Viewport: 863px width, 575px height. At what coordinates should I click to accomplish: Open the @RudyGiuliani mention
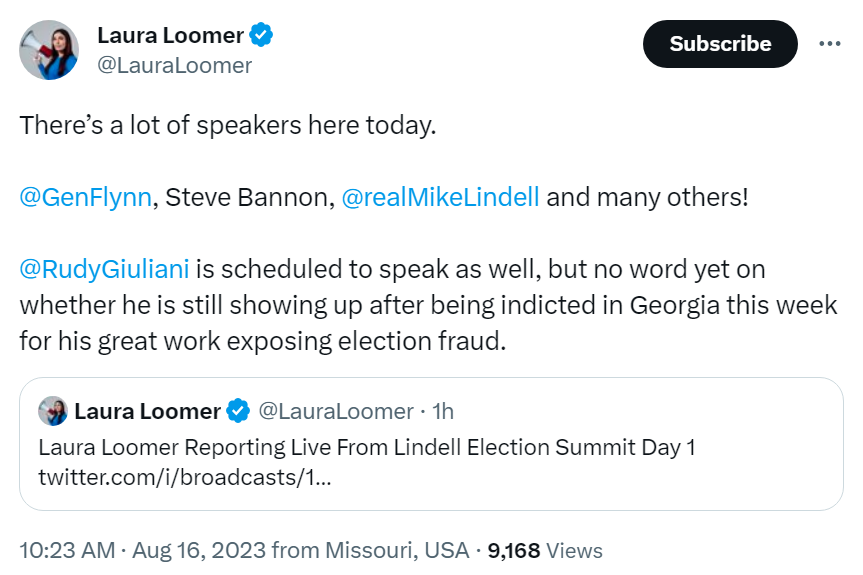tap(105, 269)
